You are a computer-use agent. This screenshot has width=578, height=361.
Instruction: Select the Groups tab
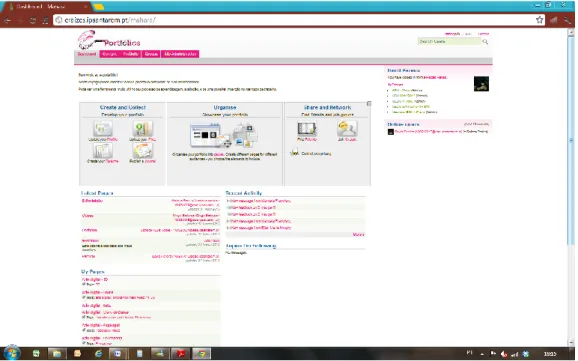coord(151,54)
